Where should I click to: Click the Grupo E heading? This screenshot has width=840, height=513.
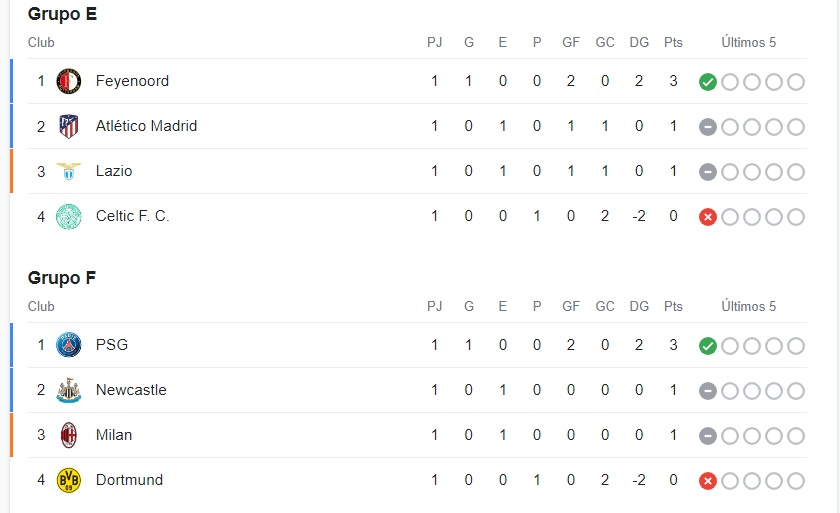tap(62, 14)
